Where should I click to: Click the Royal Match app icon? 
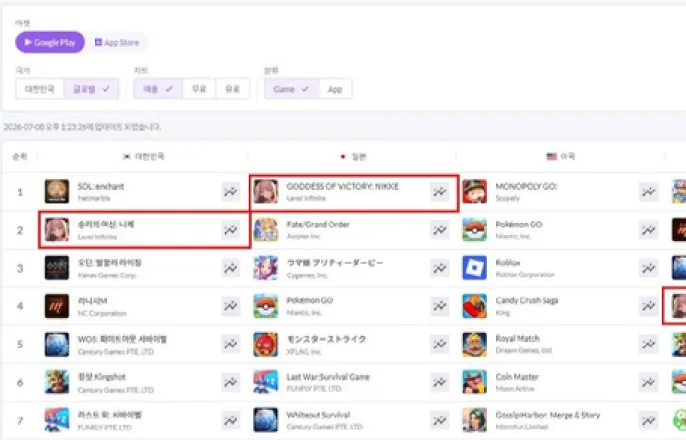[x=475, y=344]
